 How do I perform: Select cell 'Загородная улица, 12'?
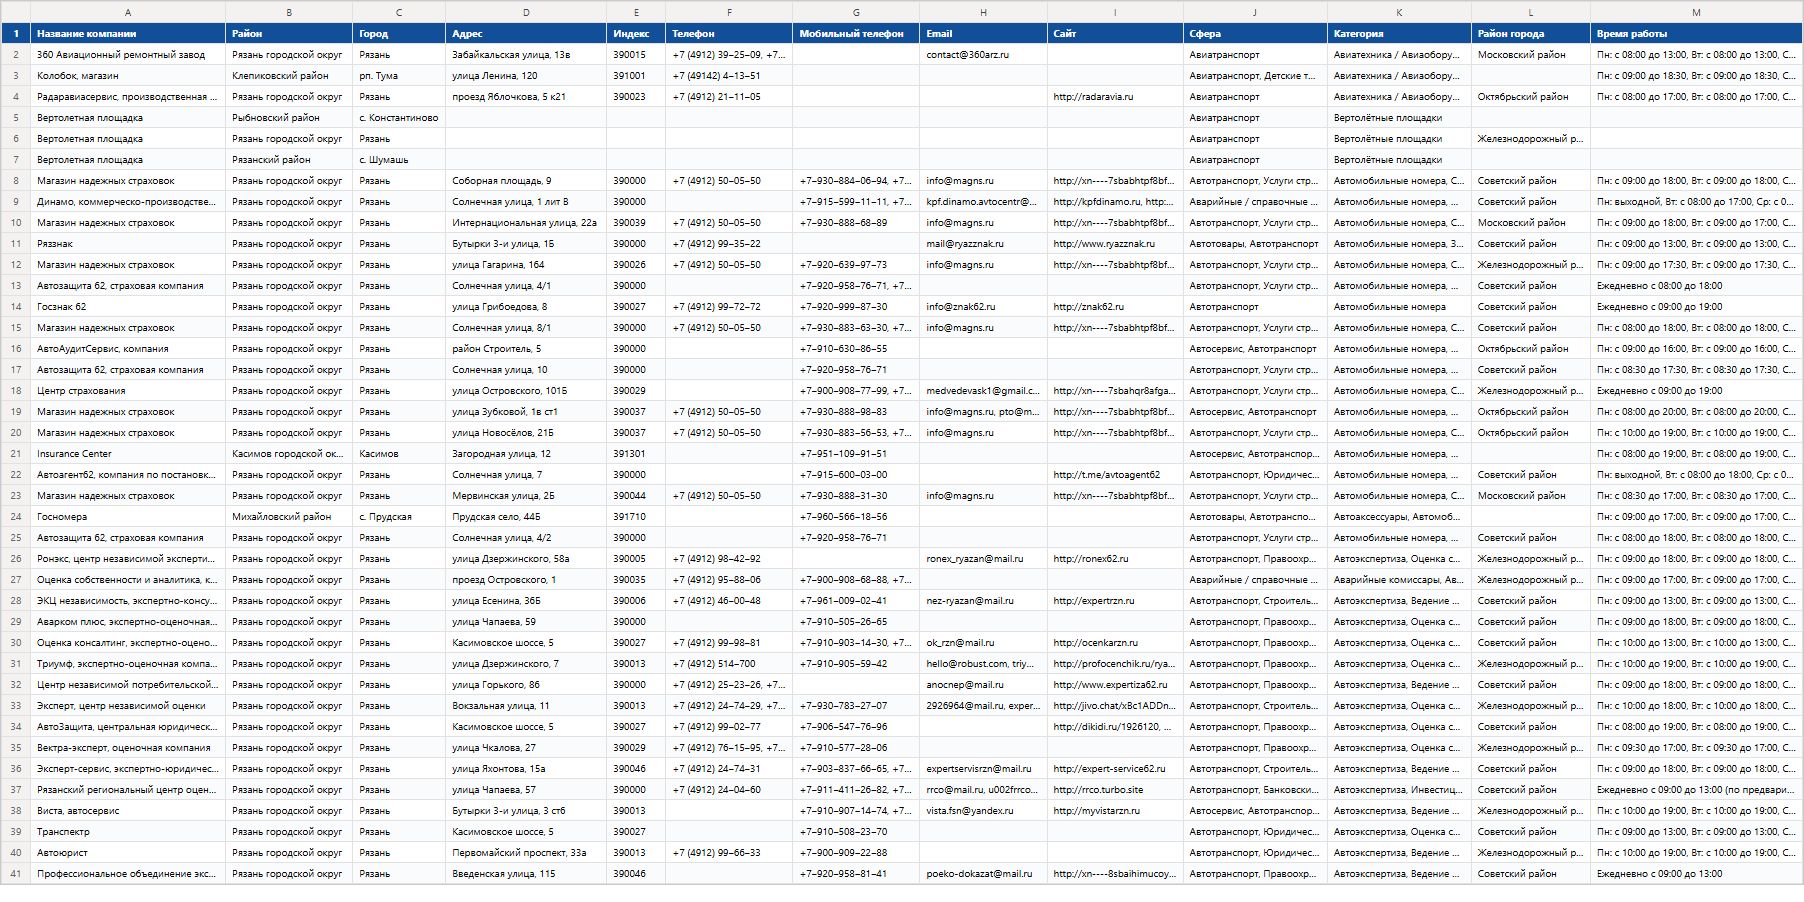click(x=526, y=454)
